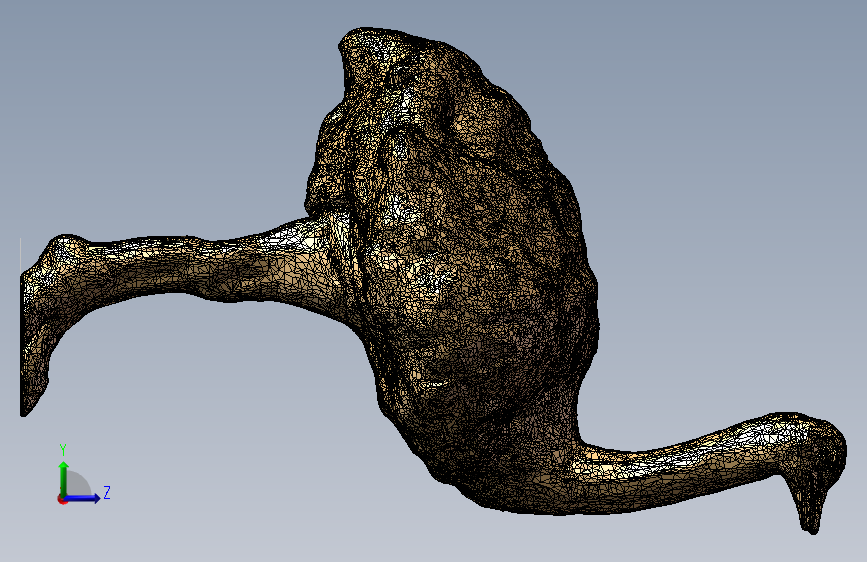Click the Y label of the orientation triad

pyautogui.click(x=63, y=449)
